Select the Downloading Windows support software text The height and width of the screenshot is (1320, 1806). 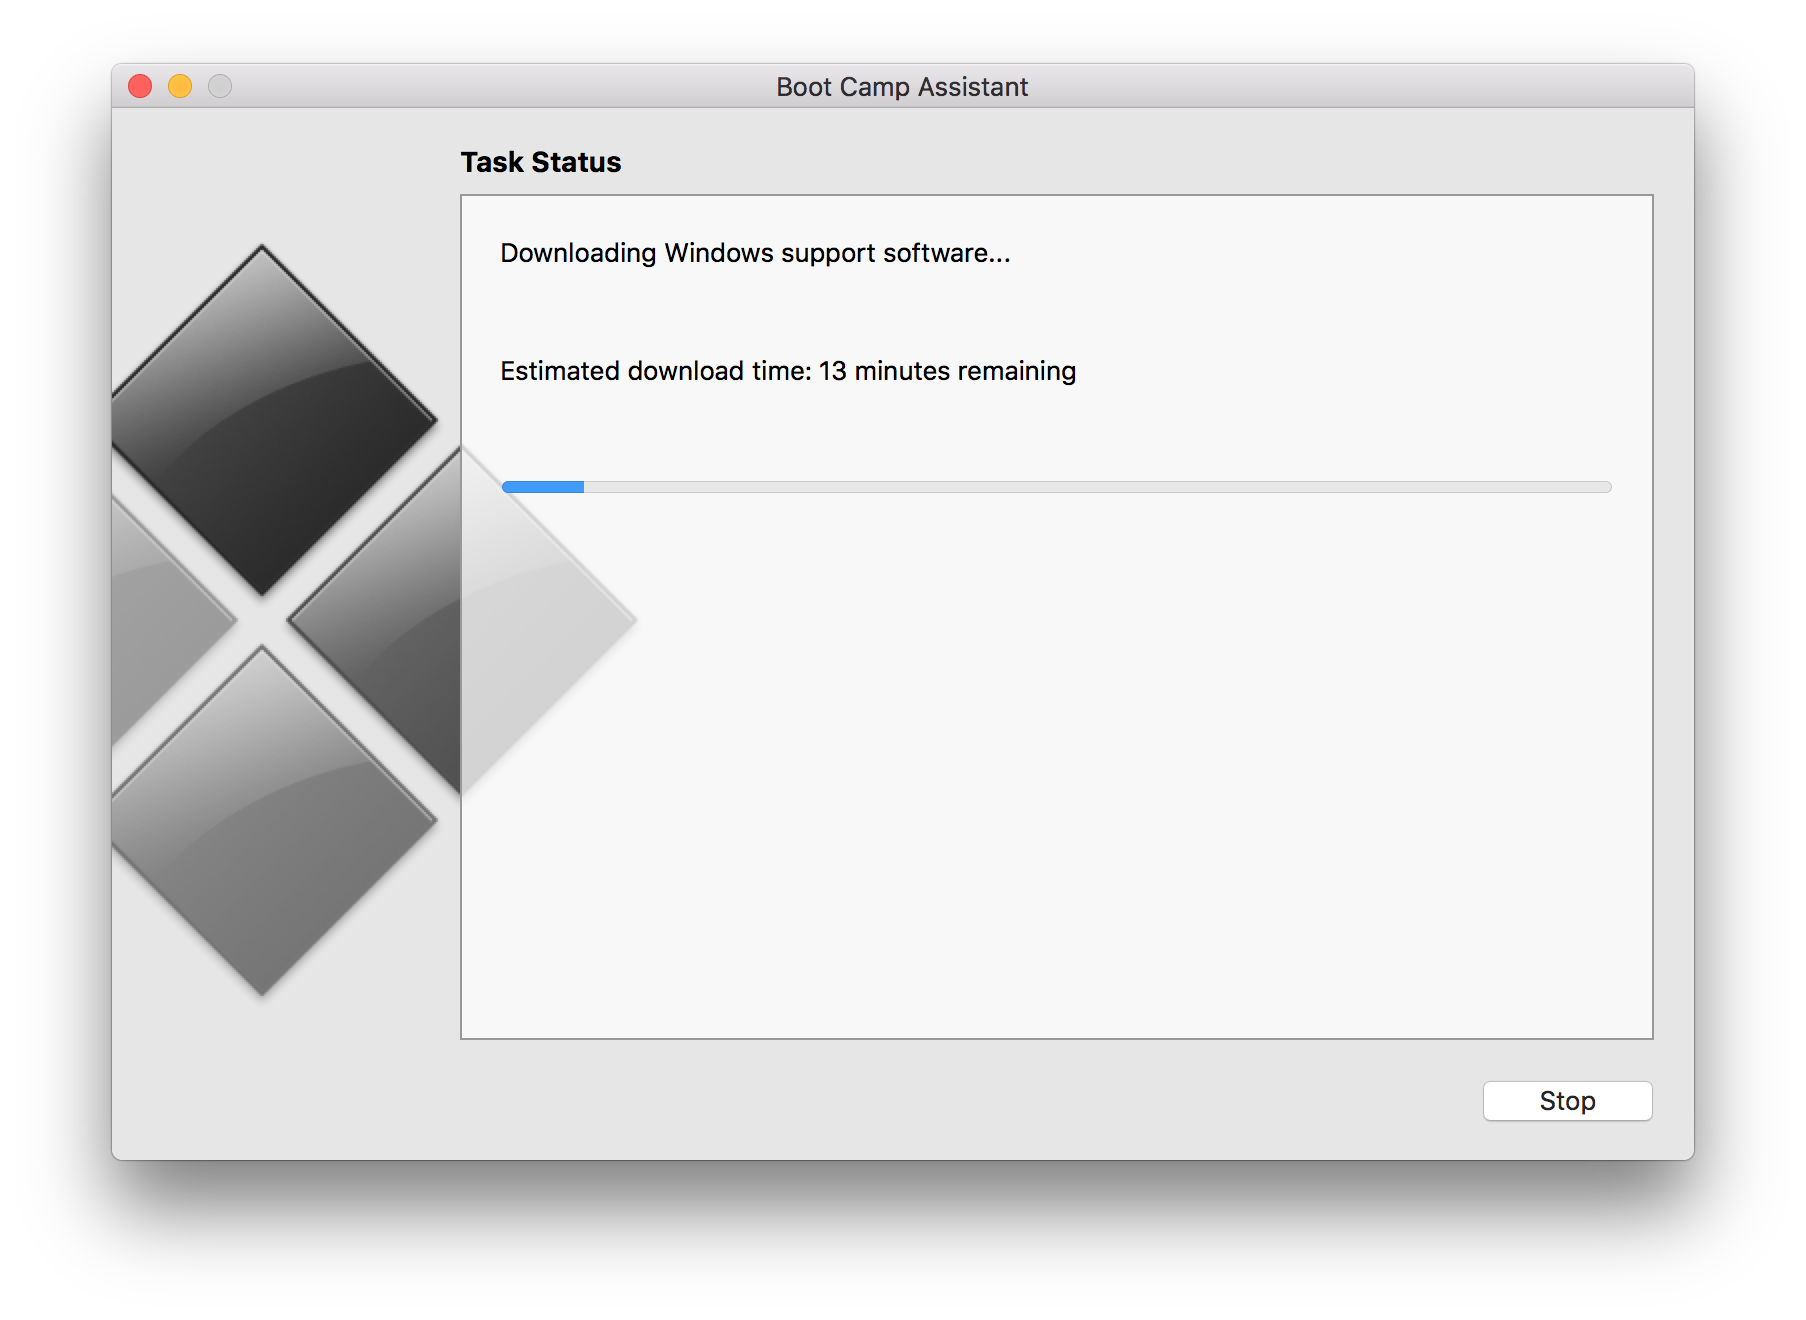(754, 253)
